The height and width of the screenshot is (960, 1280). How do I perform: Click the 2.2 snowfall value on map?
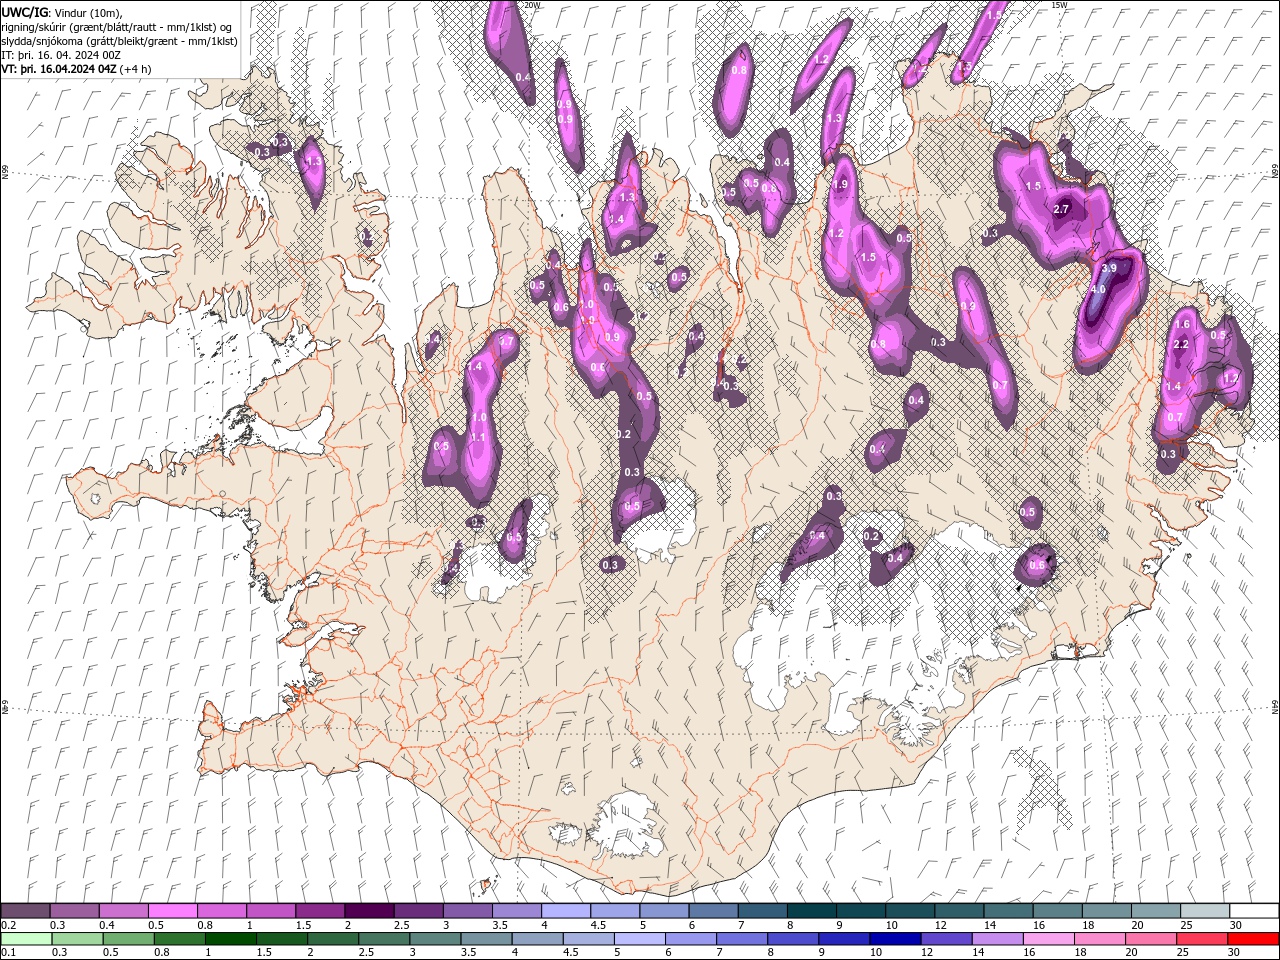[1180, 345]
